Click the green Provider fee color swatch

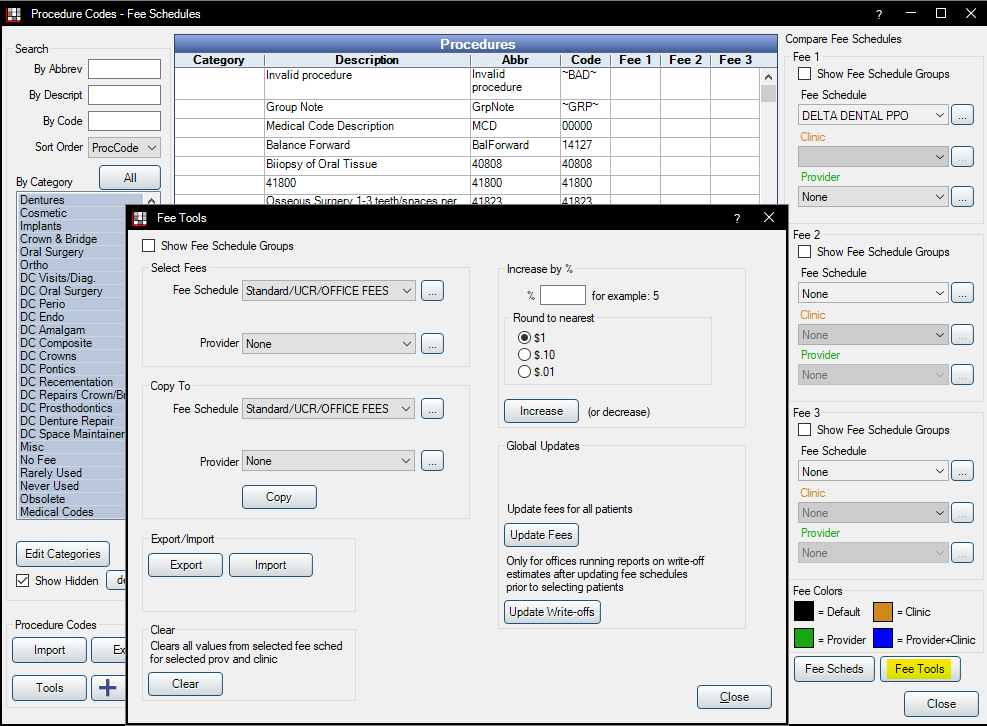click(804, 638)
